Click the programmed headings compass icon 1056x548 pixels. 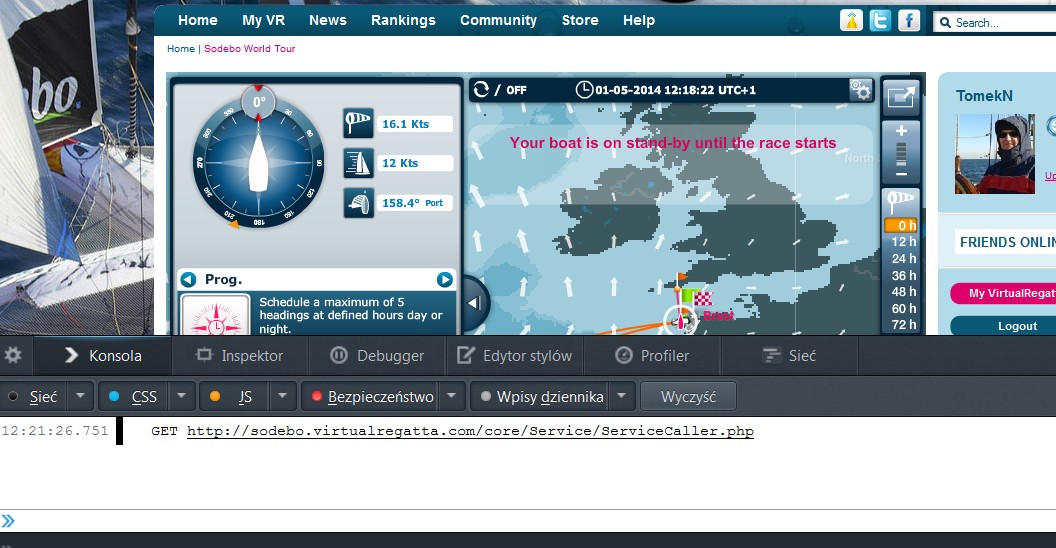coord(216,315)
